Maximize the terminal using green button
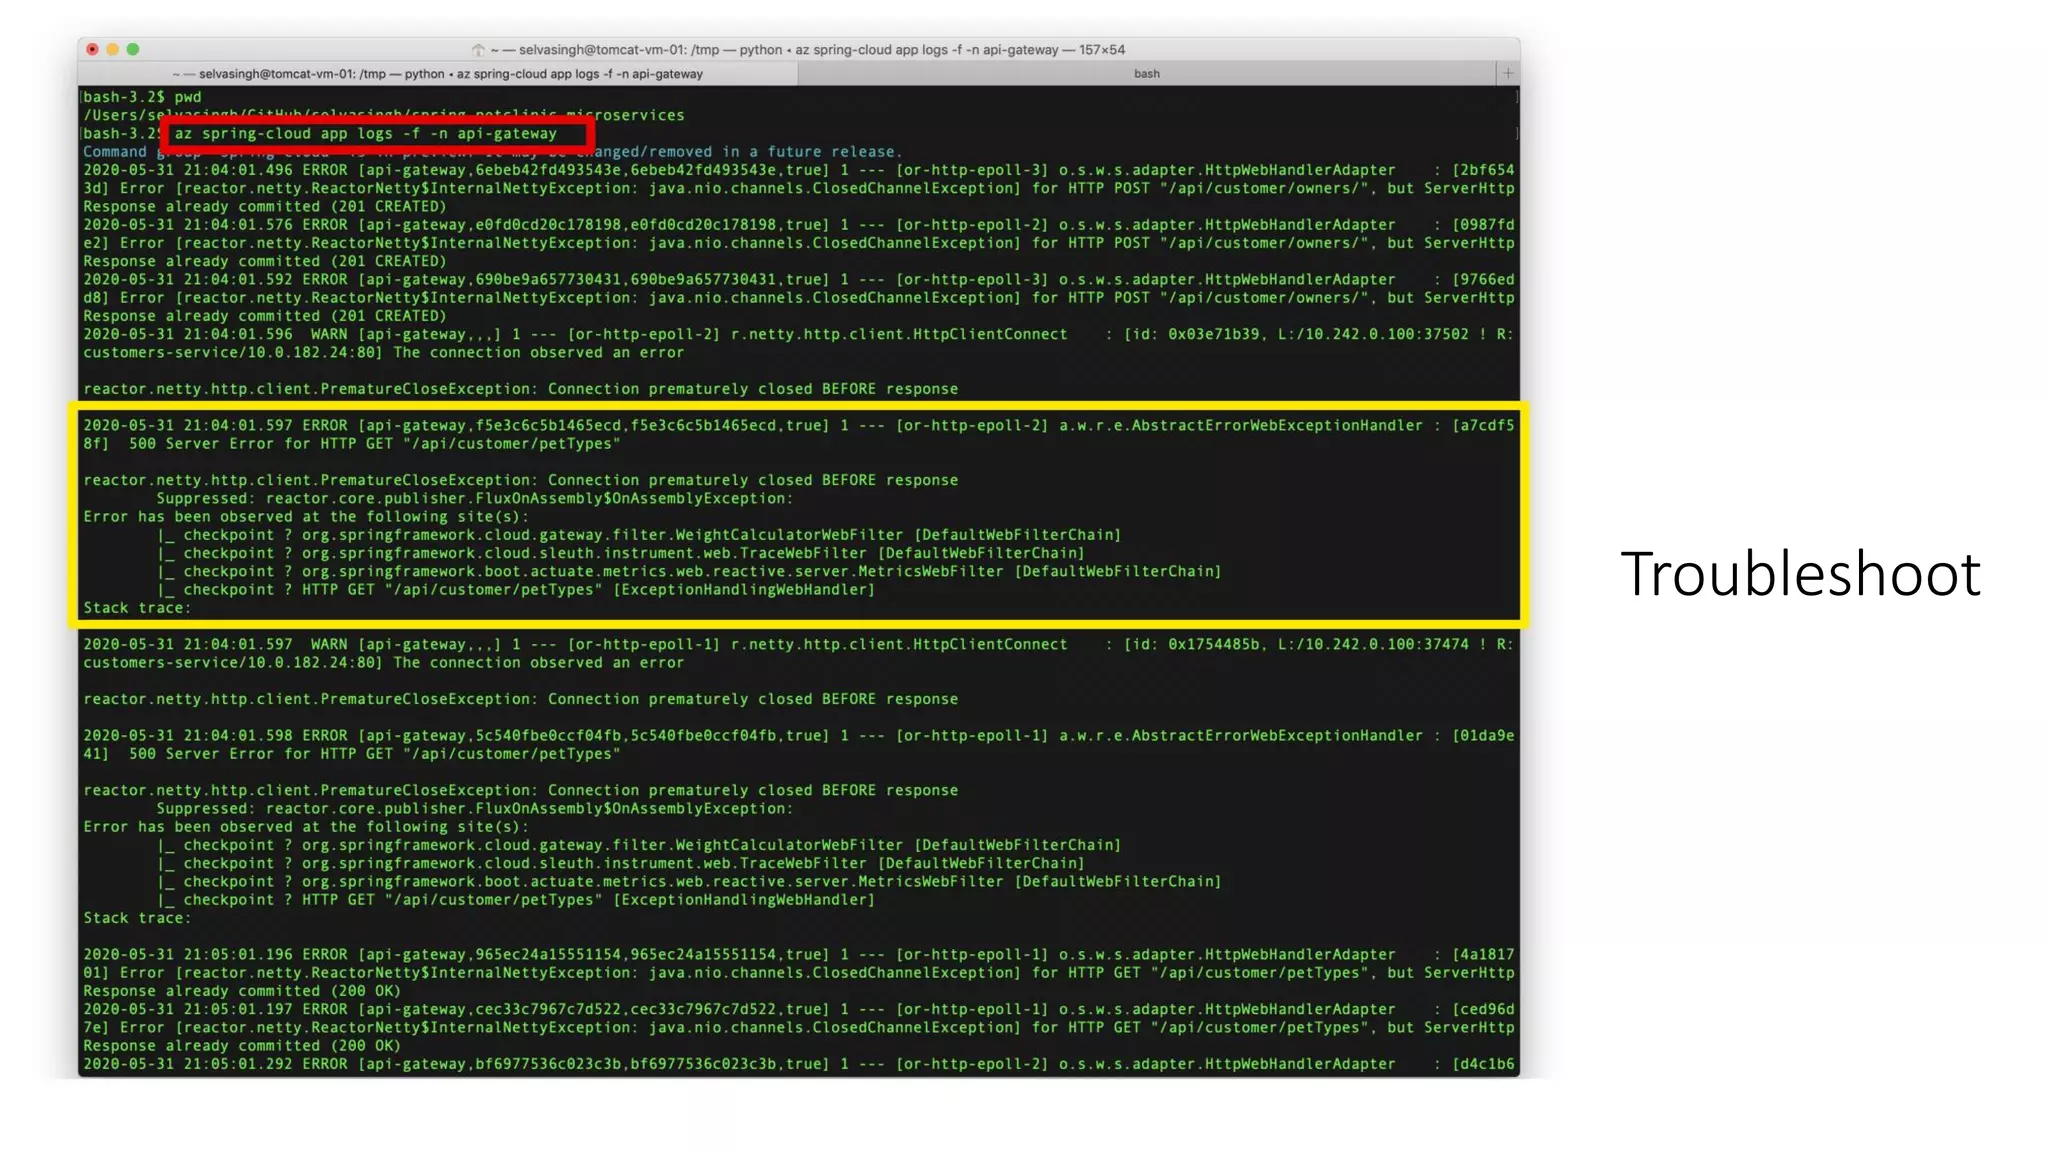Screen dimensions: 2048x1152 click(133, 49)
